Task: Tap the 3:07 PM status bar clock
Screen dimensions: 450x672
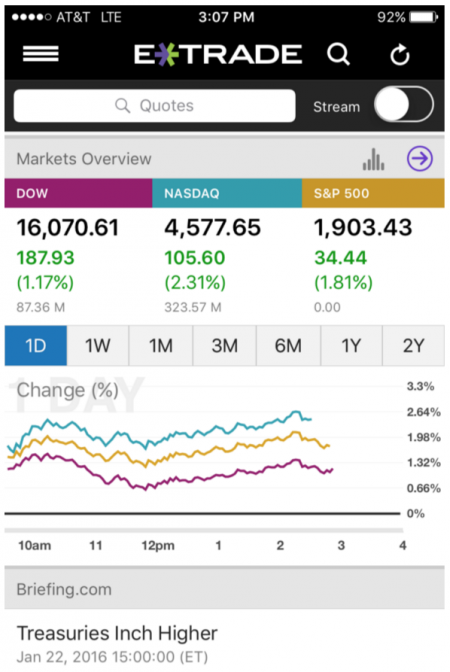Action: point(226,17)
